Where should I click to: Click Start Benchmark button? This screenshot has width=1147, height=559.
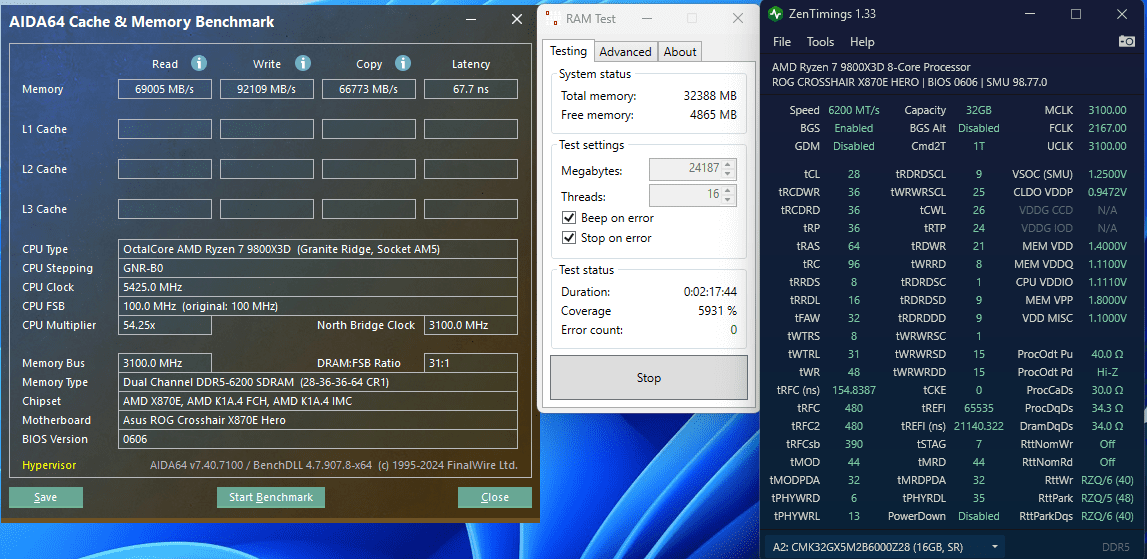pyautogui.click(x=271, y=498)
